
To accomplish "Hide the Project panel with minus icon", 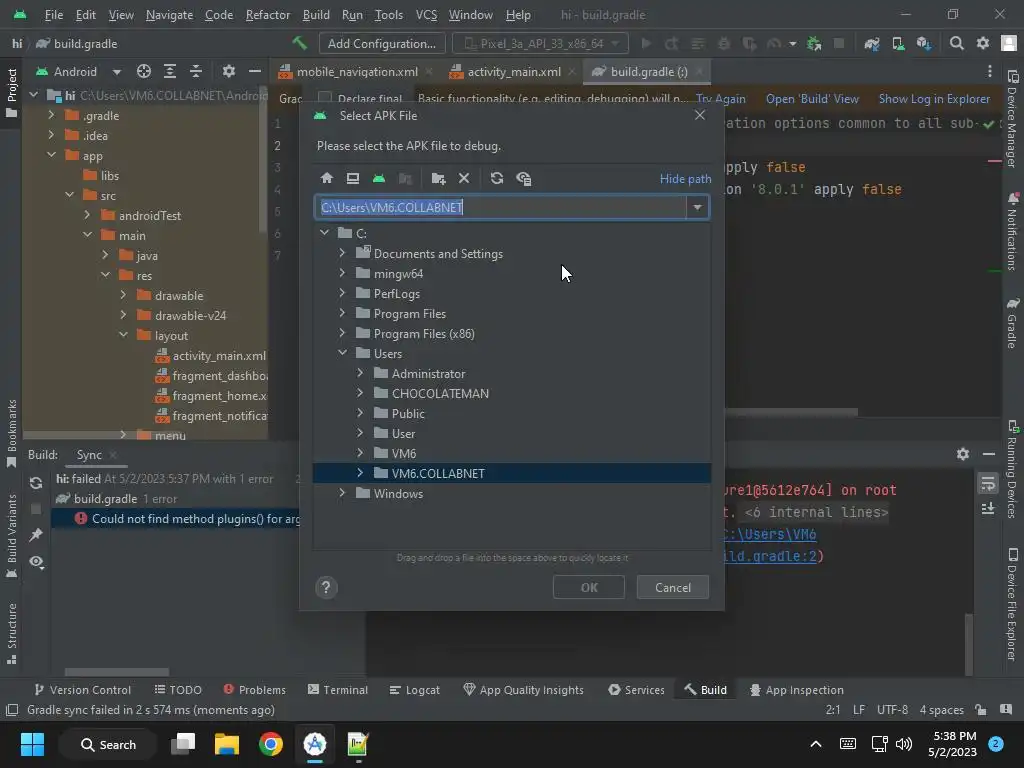I will (255, 71).
